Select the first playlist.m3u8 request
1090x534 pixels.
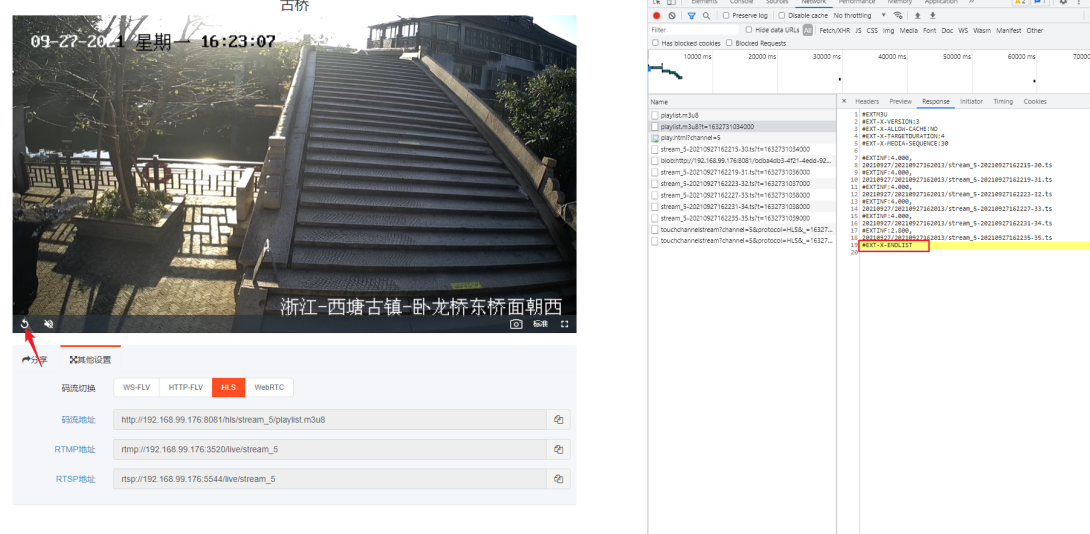click(x=742, y=115)
